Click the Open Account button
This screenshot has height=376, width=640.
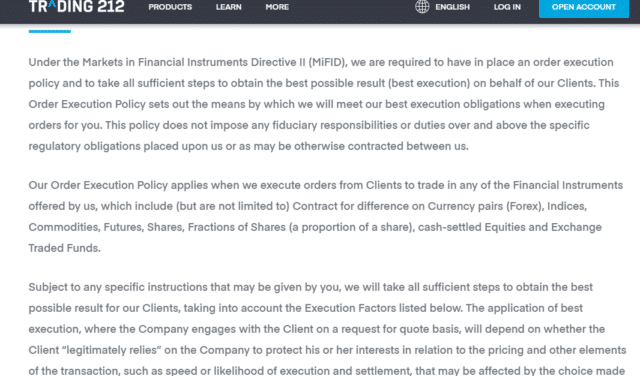(584, 7)
